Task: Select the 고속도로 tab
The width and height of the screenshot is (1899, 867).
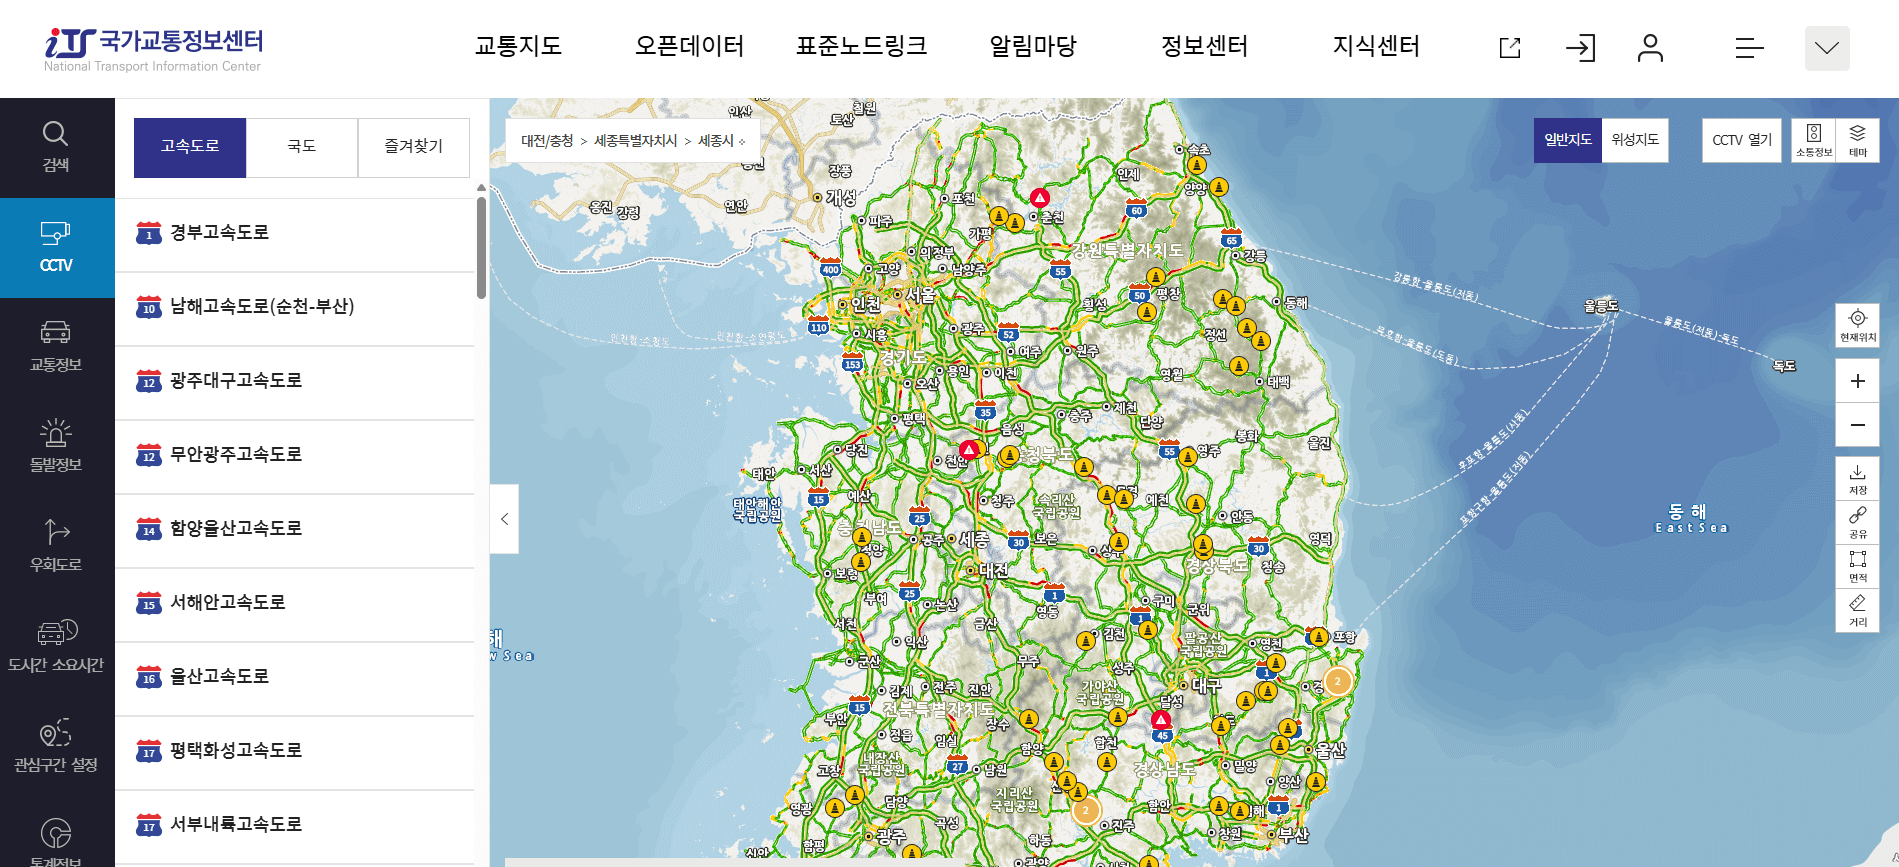Action: click(x=190, y=147)
